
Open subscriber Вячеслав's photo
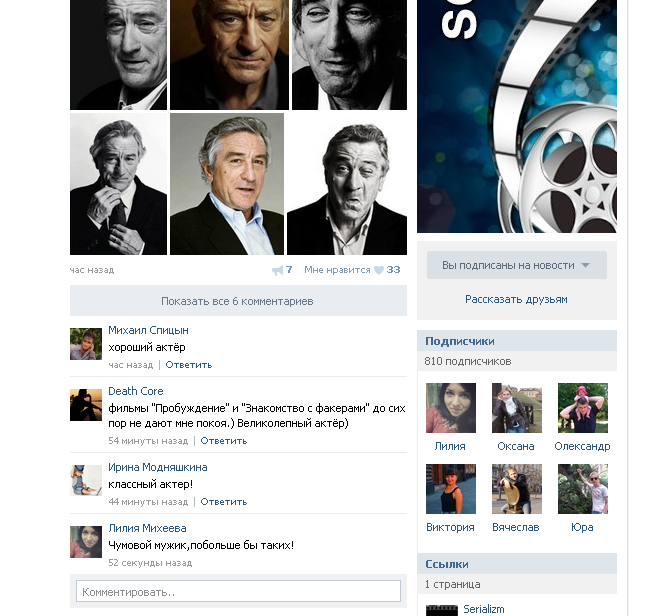coord(517,489)
